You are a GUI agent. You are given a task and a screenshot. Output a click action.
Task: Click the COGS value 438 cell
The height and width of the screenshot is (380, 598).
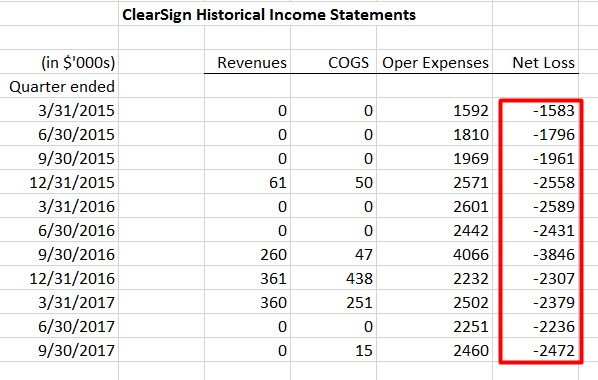[x=334, y=278]
